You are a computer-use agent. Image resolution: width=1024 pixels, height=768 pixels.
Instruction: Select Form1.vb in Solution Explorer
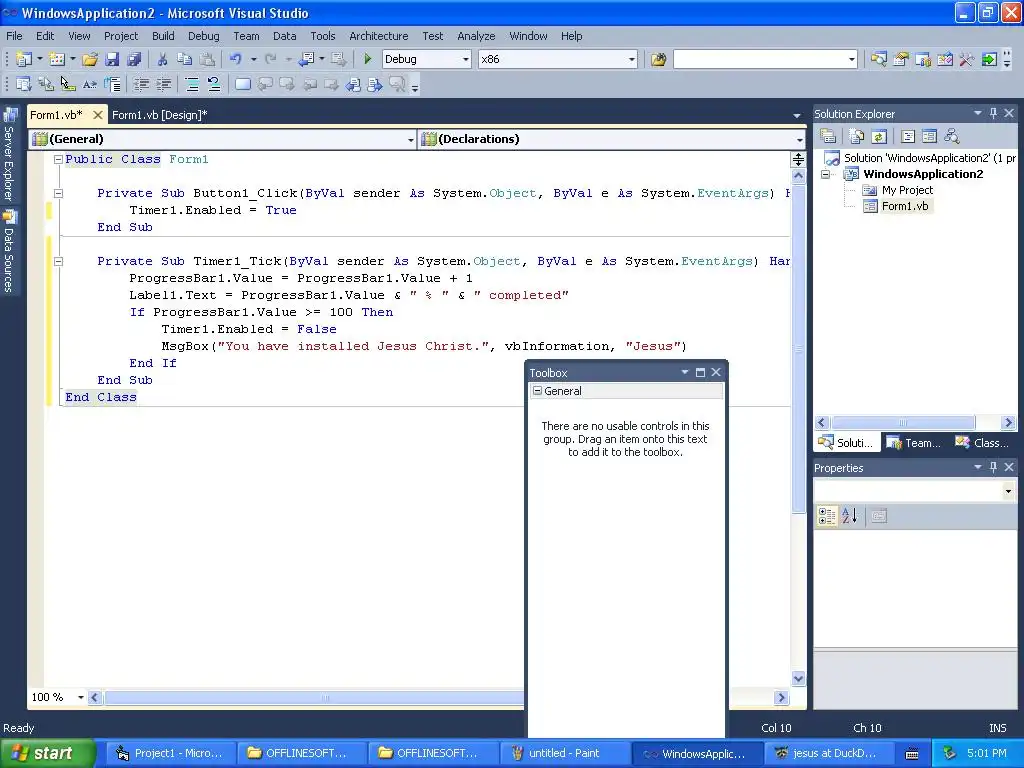tap(904, 206)
